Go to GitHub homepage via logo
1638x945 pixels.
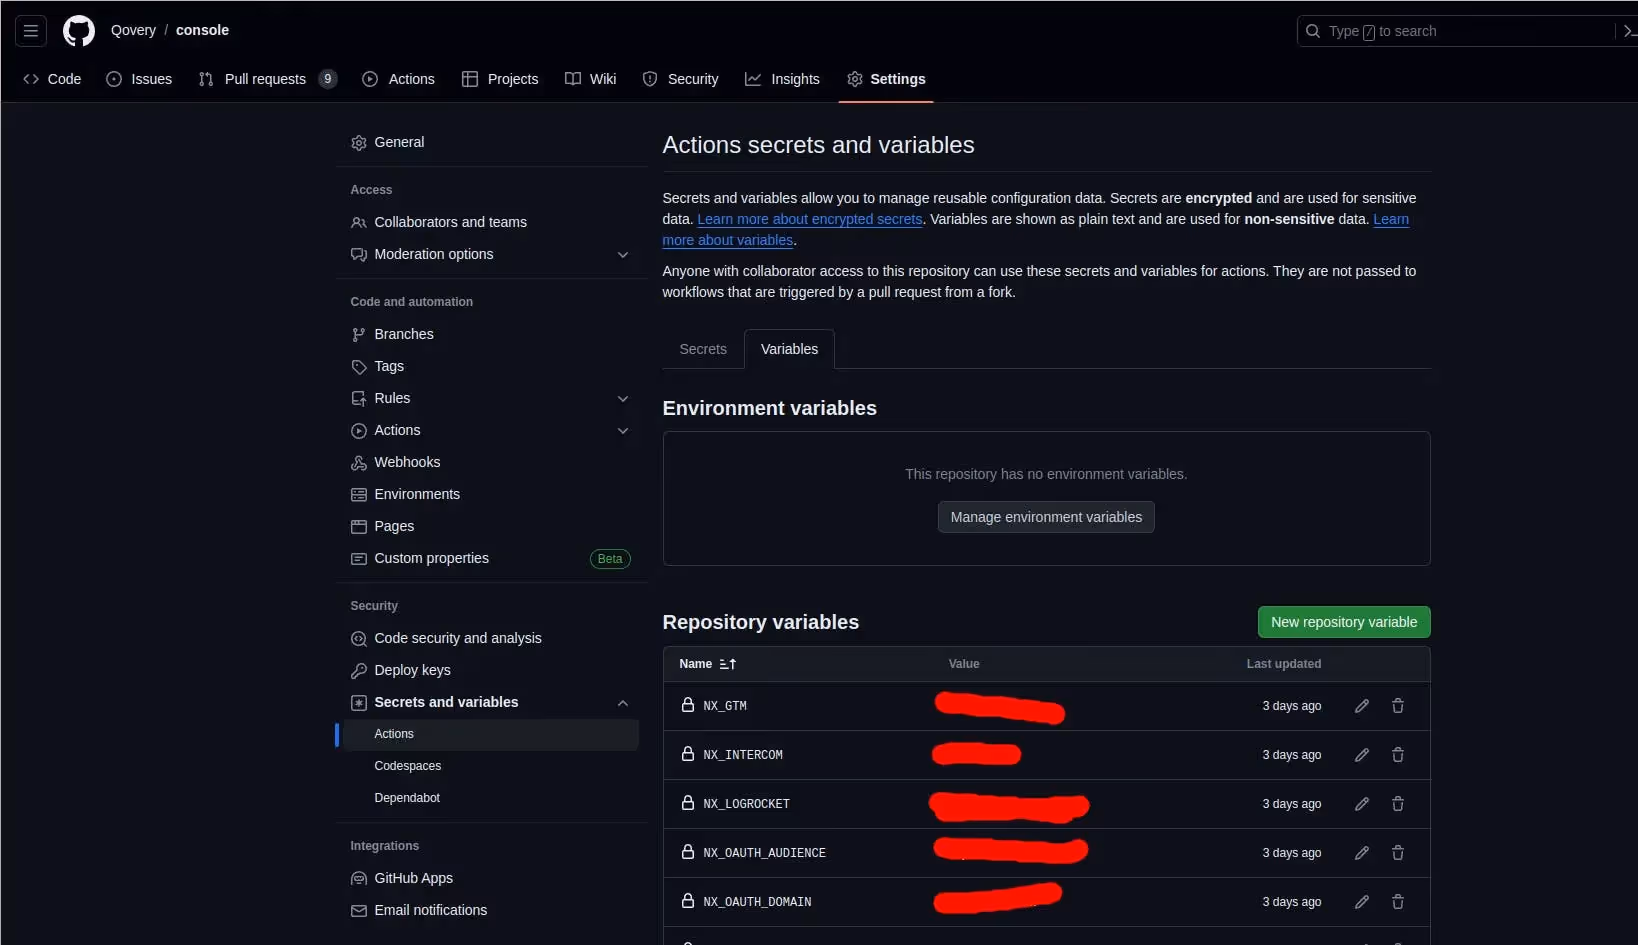click(79, 31)
